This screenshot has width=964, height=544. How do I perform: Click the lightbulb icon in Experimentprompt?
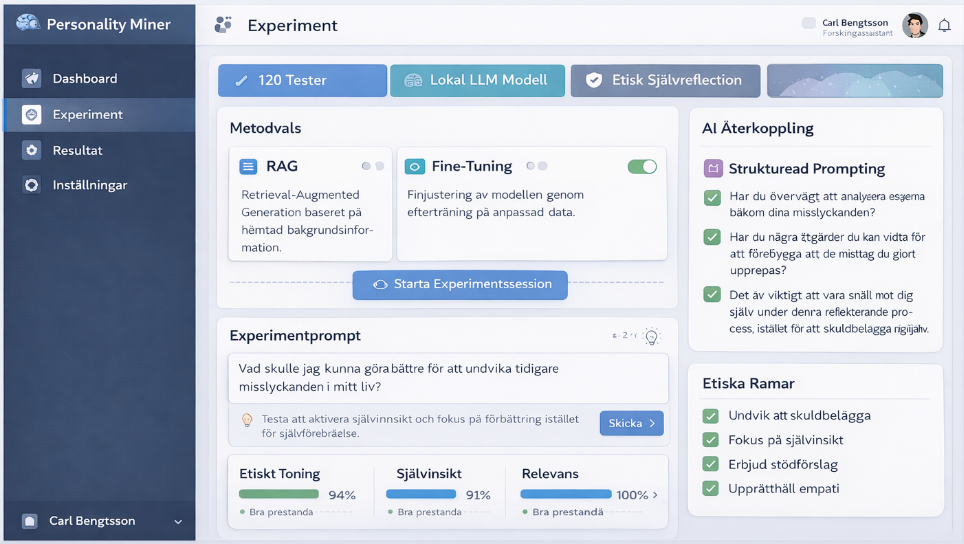coord(652,337)
